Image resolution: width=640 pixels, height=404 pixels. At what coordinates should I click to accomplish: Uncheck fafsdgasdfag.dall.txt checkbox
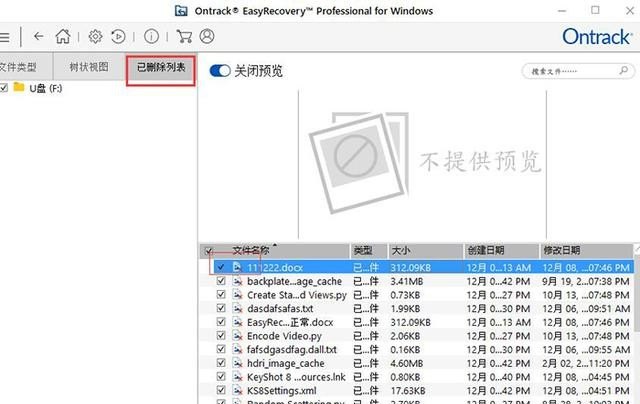pyautogui.click(x=221, y=349)
